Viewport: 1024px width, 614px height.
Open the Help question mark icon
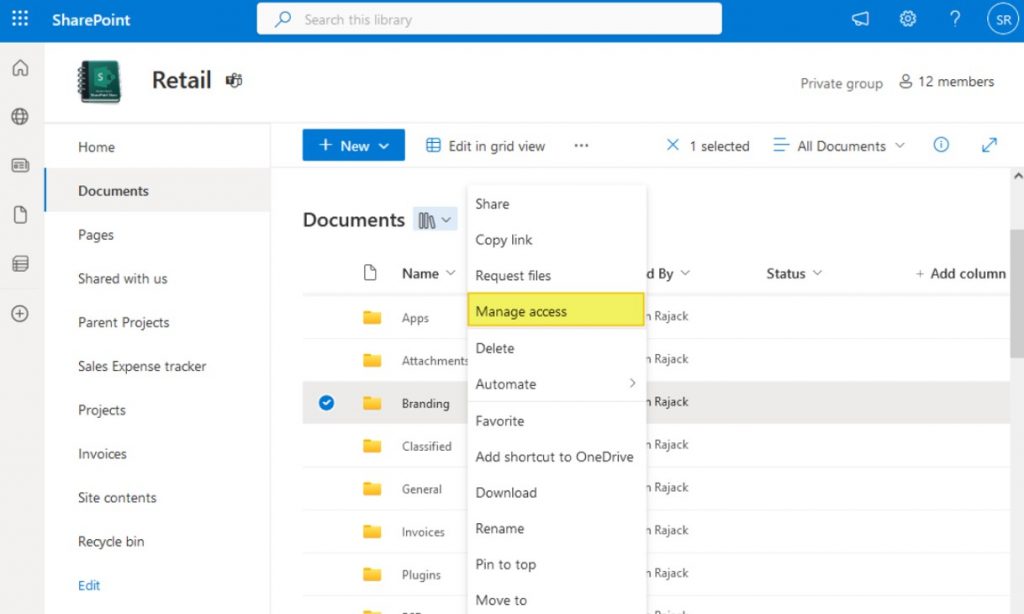954,18
